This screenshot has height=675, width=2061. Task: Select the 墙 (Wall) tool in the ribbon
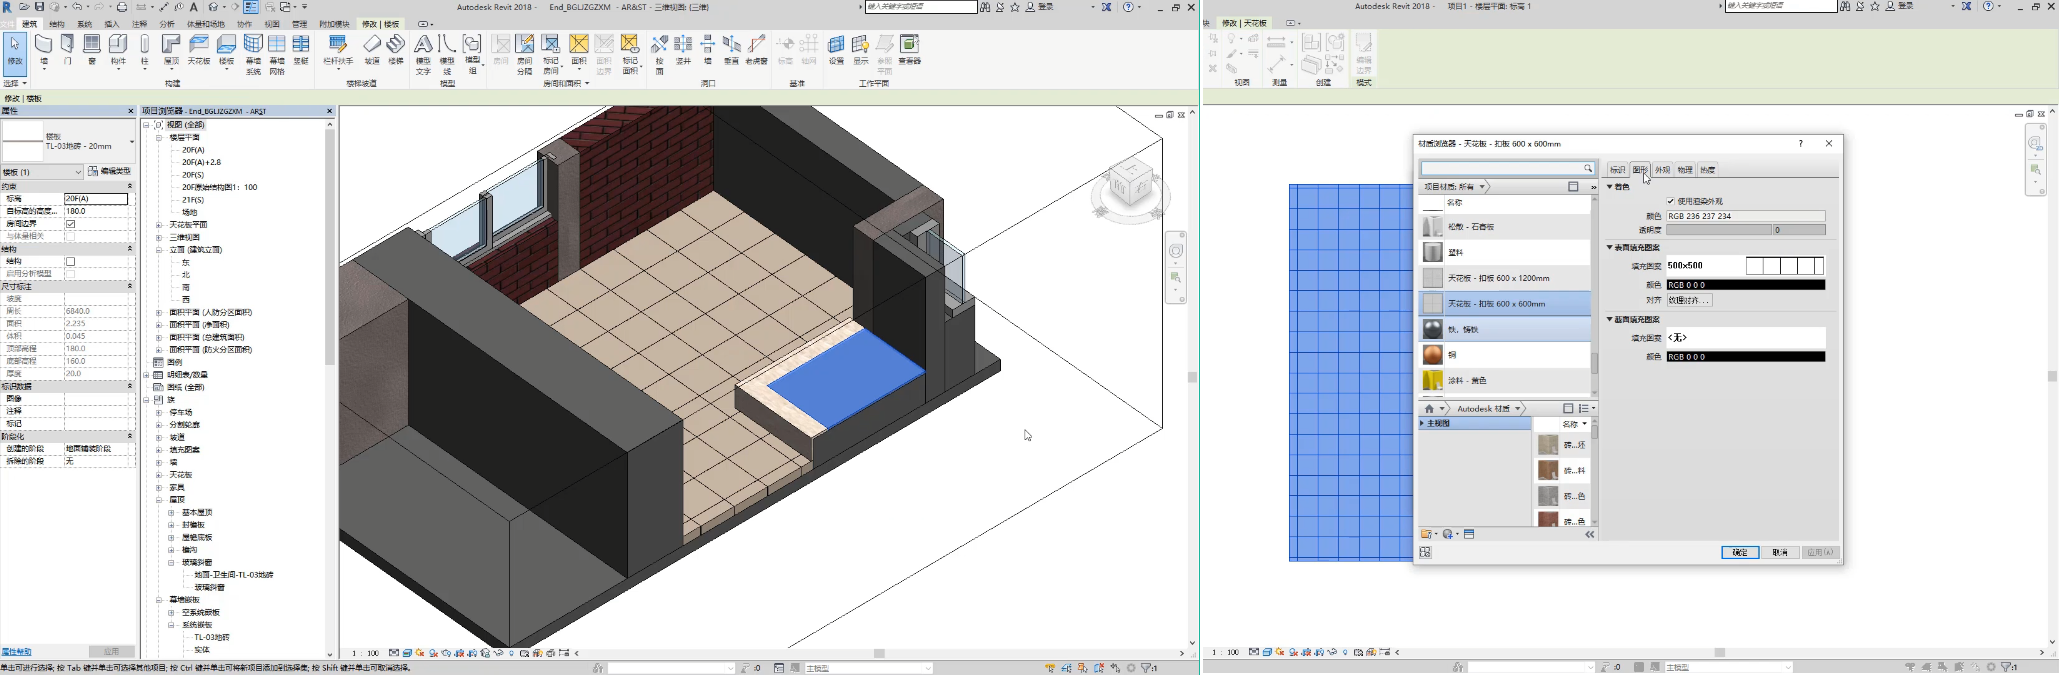click(43, 51)
